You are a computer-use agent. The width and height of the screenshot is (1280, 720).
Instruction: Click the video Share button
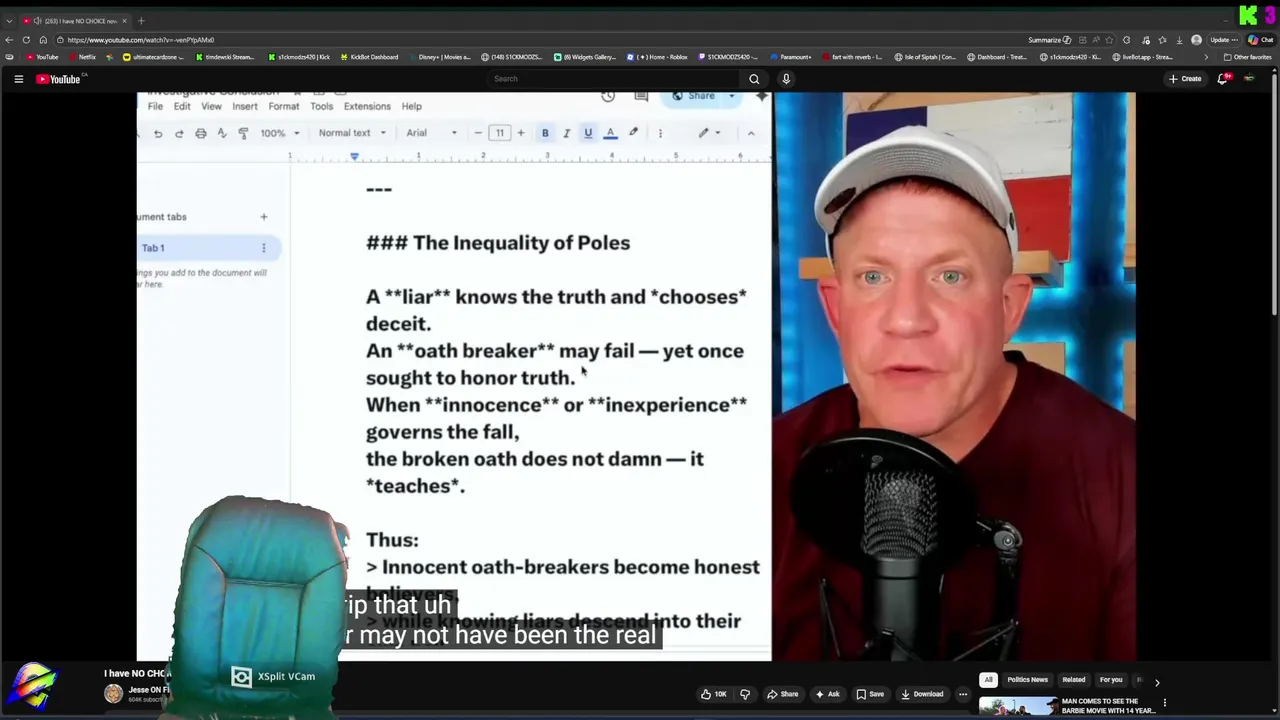click(x=783, y=694)
